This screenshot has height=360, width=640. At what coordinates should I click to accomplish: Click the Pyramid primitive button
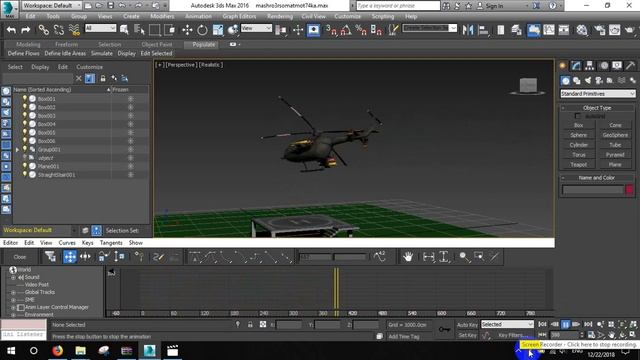(x=615, y=155)
